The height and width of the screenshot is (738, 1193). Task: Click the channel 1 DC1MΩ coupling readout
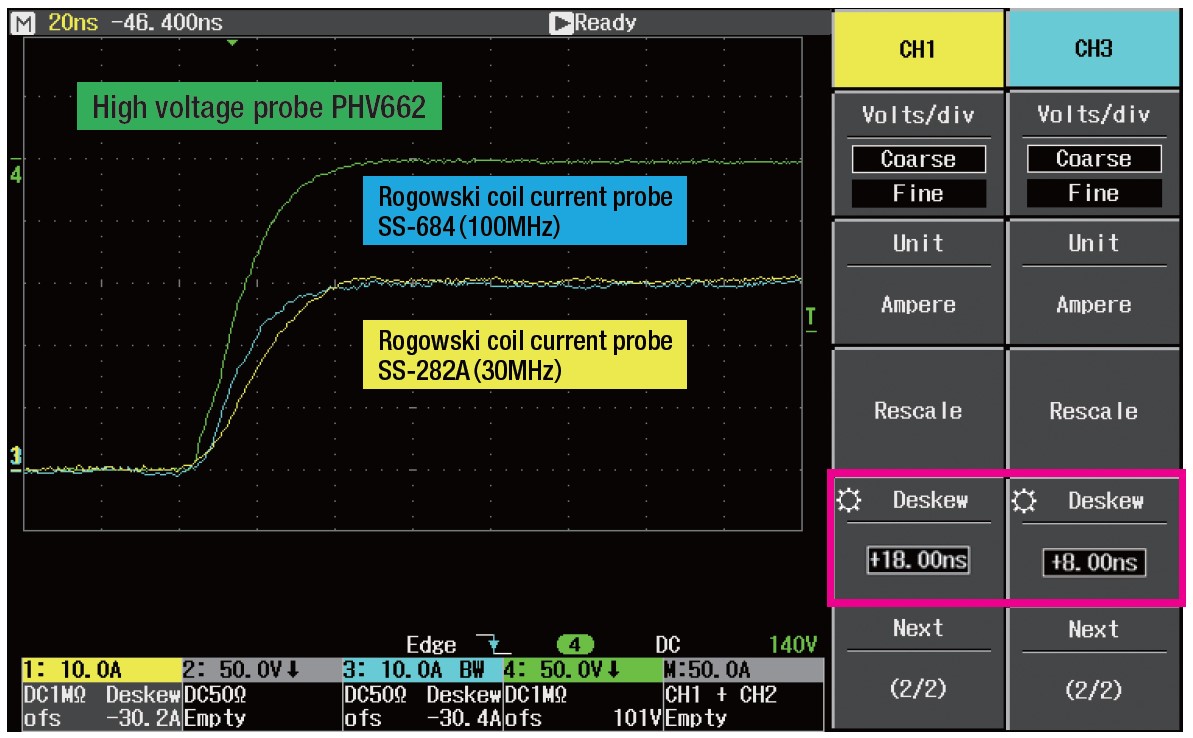(55, 695)
